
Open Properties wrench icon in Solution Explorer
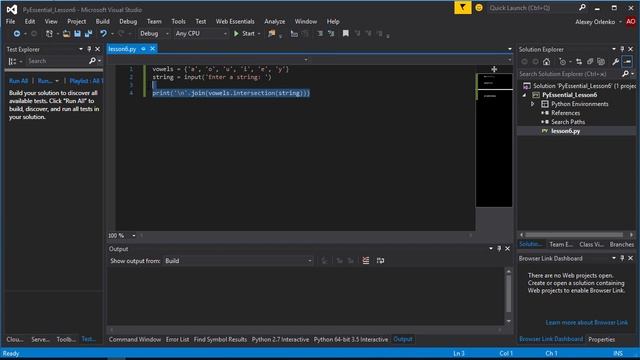point(615,62)
